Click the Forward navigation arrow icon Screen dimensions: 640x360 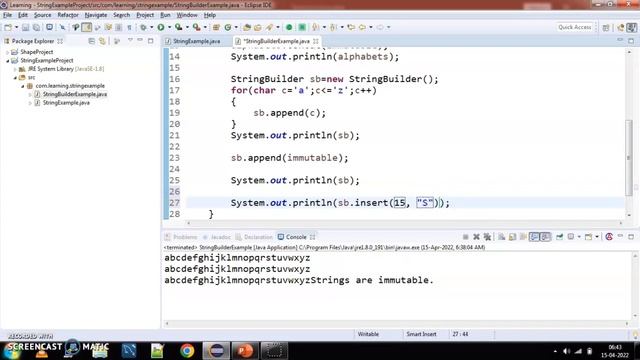(x=380, y=27)
